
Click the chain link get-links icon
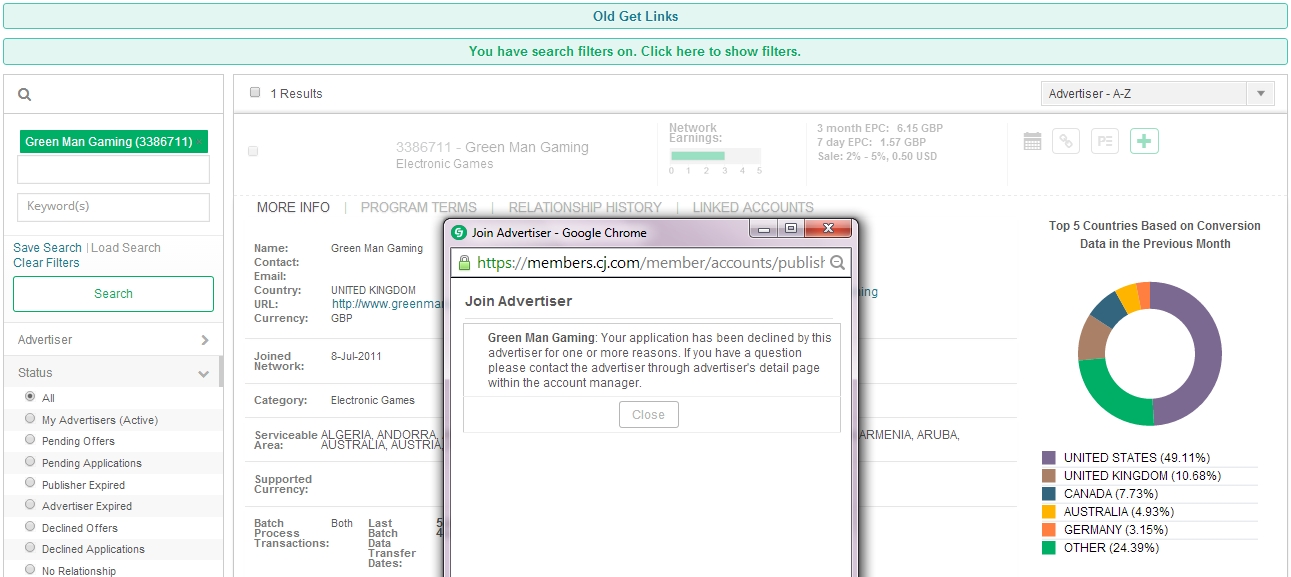coord(1066,142)
